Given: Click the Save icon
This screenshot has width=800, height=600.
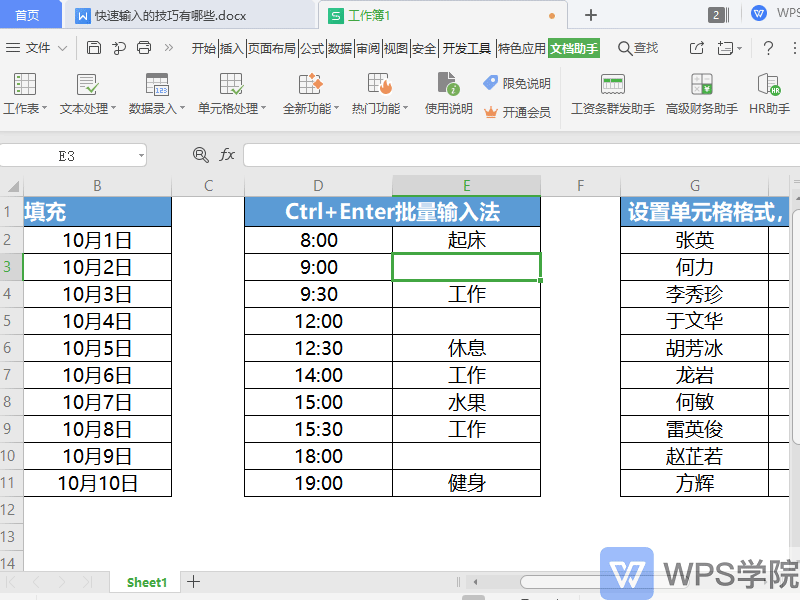Looking at the screenshot, I should coord(93,47).
